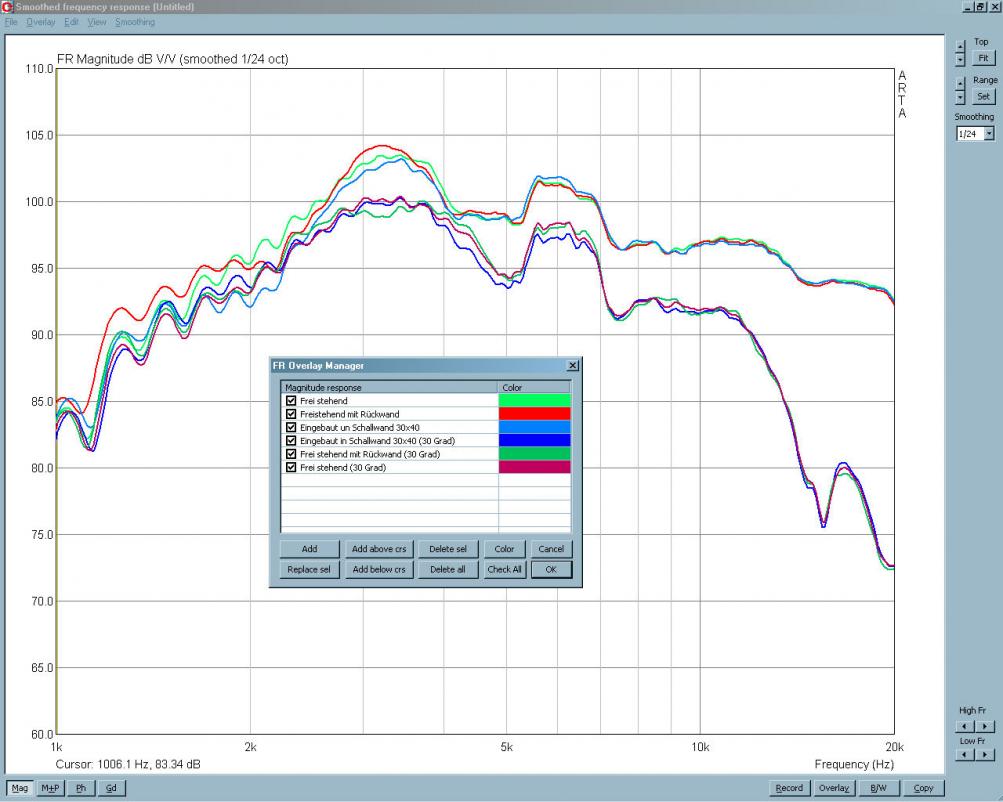The image size is (1003, 802).
Task: Select 'Freistehend mit Rückwand' row name text
Action: [349, 414]
